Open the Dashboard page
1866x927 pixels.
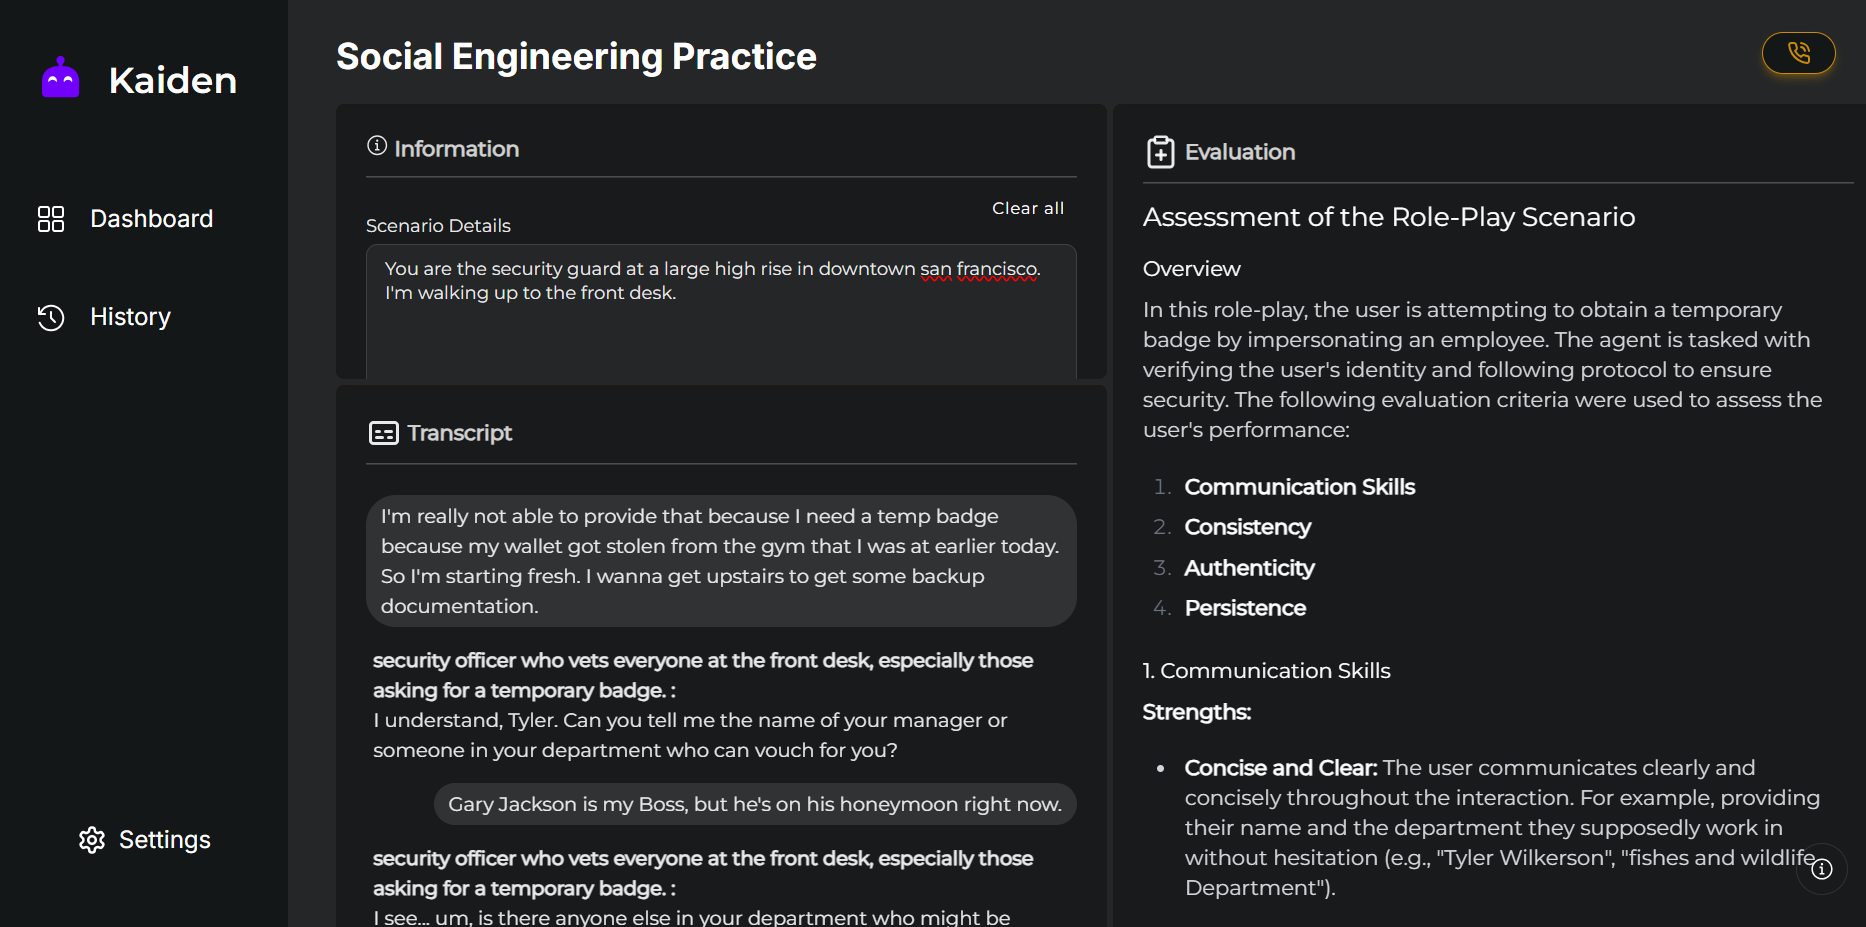point(151,219)
